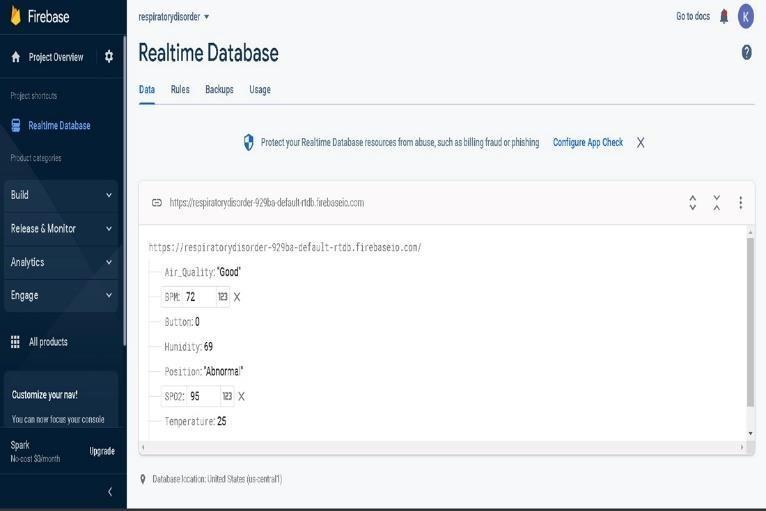Switch to the Data tab

147,89
